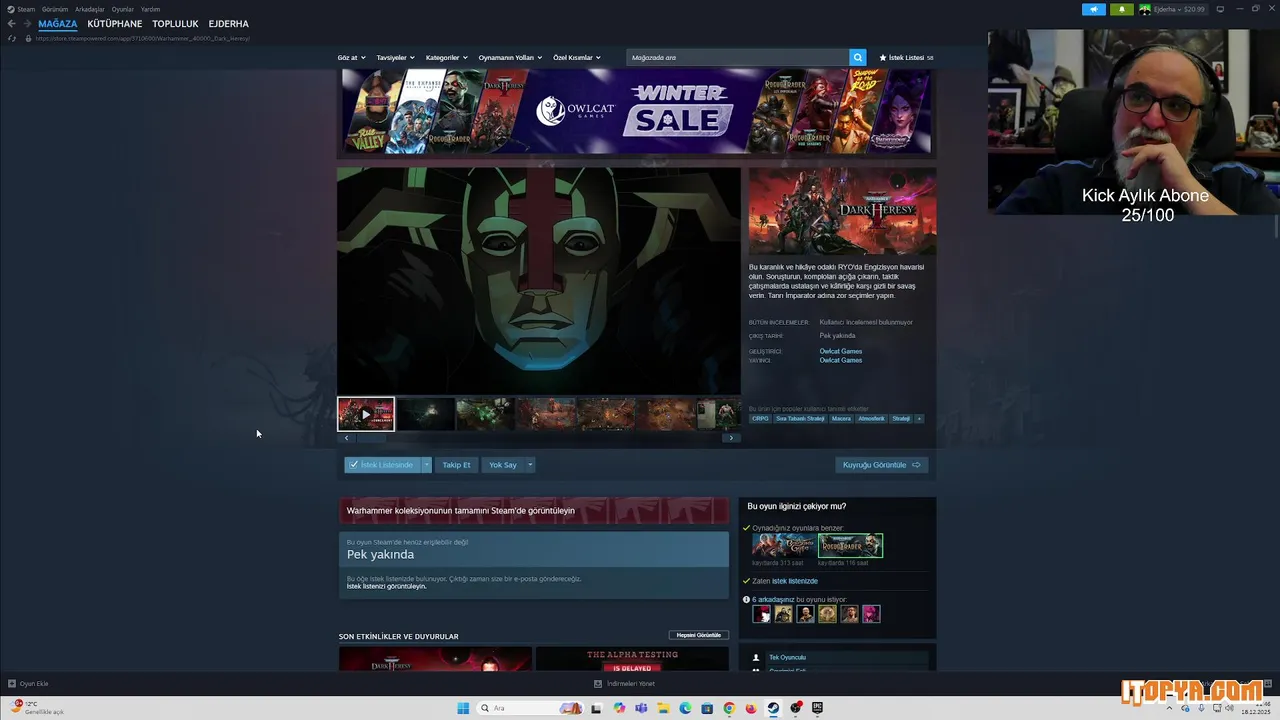Screen dimensions: 1280x720
Task: Open the blue announcements megaphone icon
Action: tap(1094, 9)
